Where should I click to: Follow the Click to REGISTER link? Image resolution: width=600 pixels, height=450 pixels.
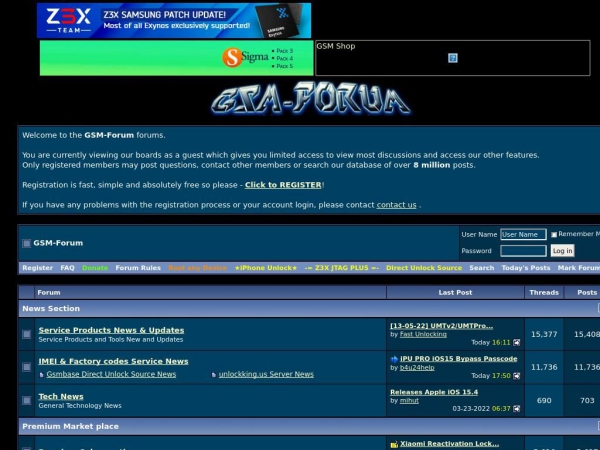tap(283, 185)
